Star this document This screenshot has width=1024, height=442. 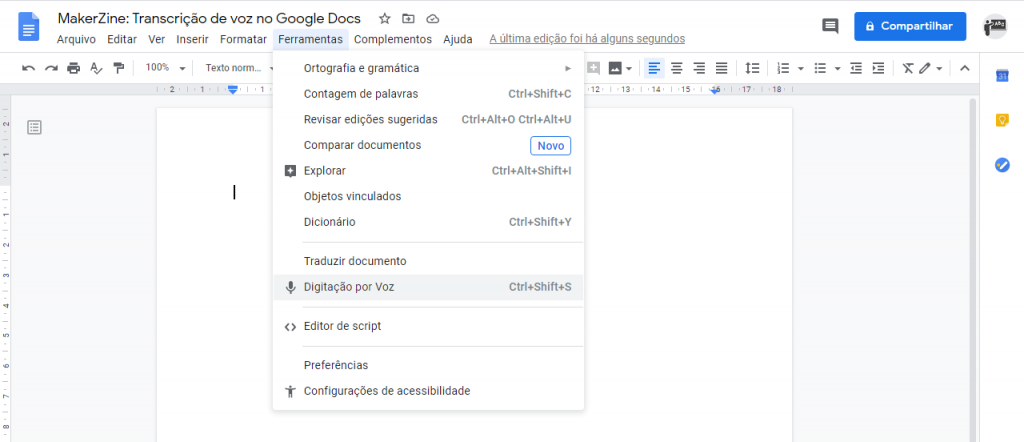[x=385, y=19]
